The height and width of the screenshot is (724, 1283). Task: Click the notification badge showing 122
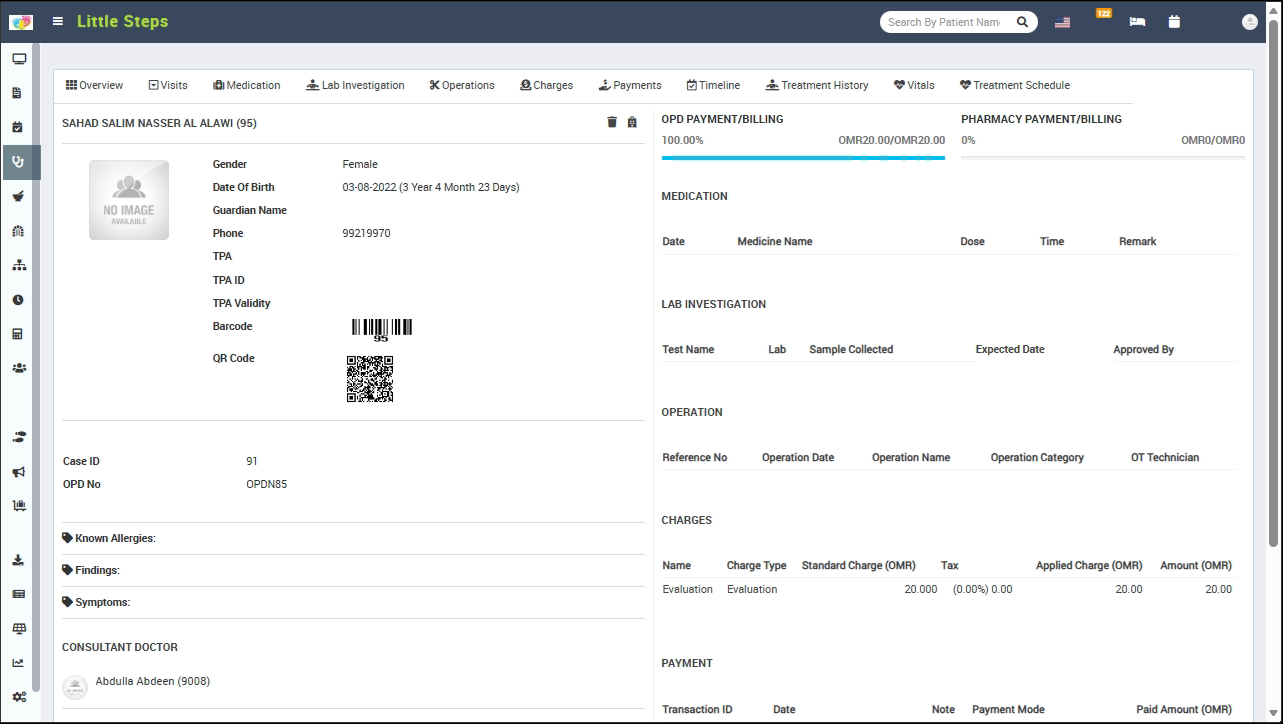1103,15
